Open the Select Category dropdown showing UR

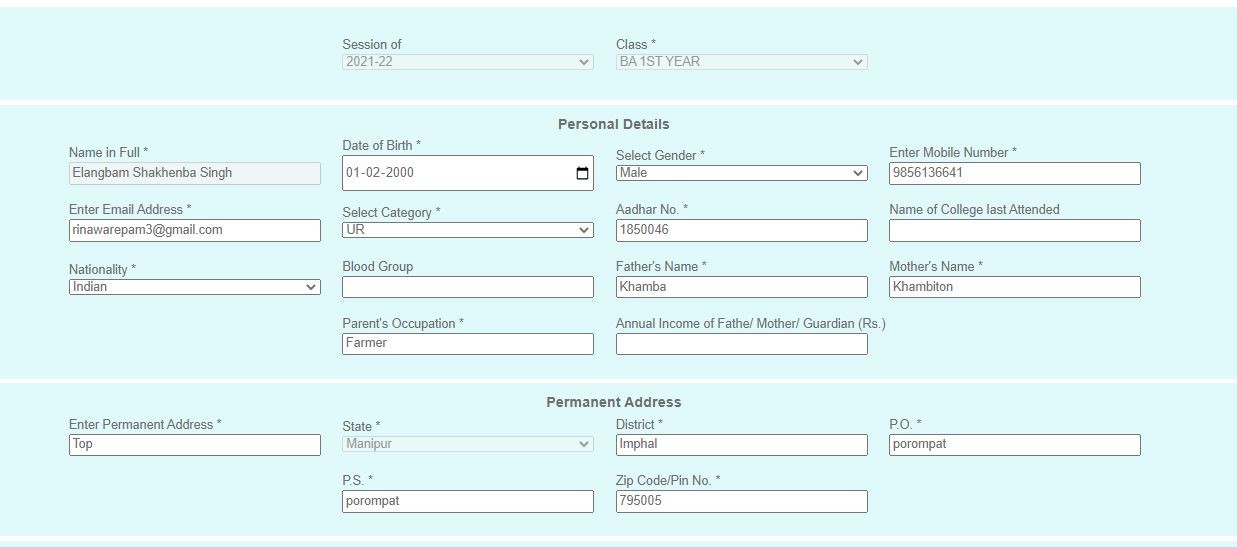click(x=468, y=230)
